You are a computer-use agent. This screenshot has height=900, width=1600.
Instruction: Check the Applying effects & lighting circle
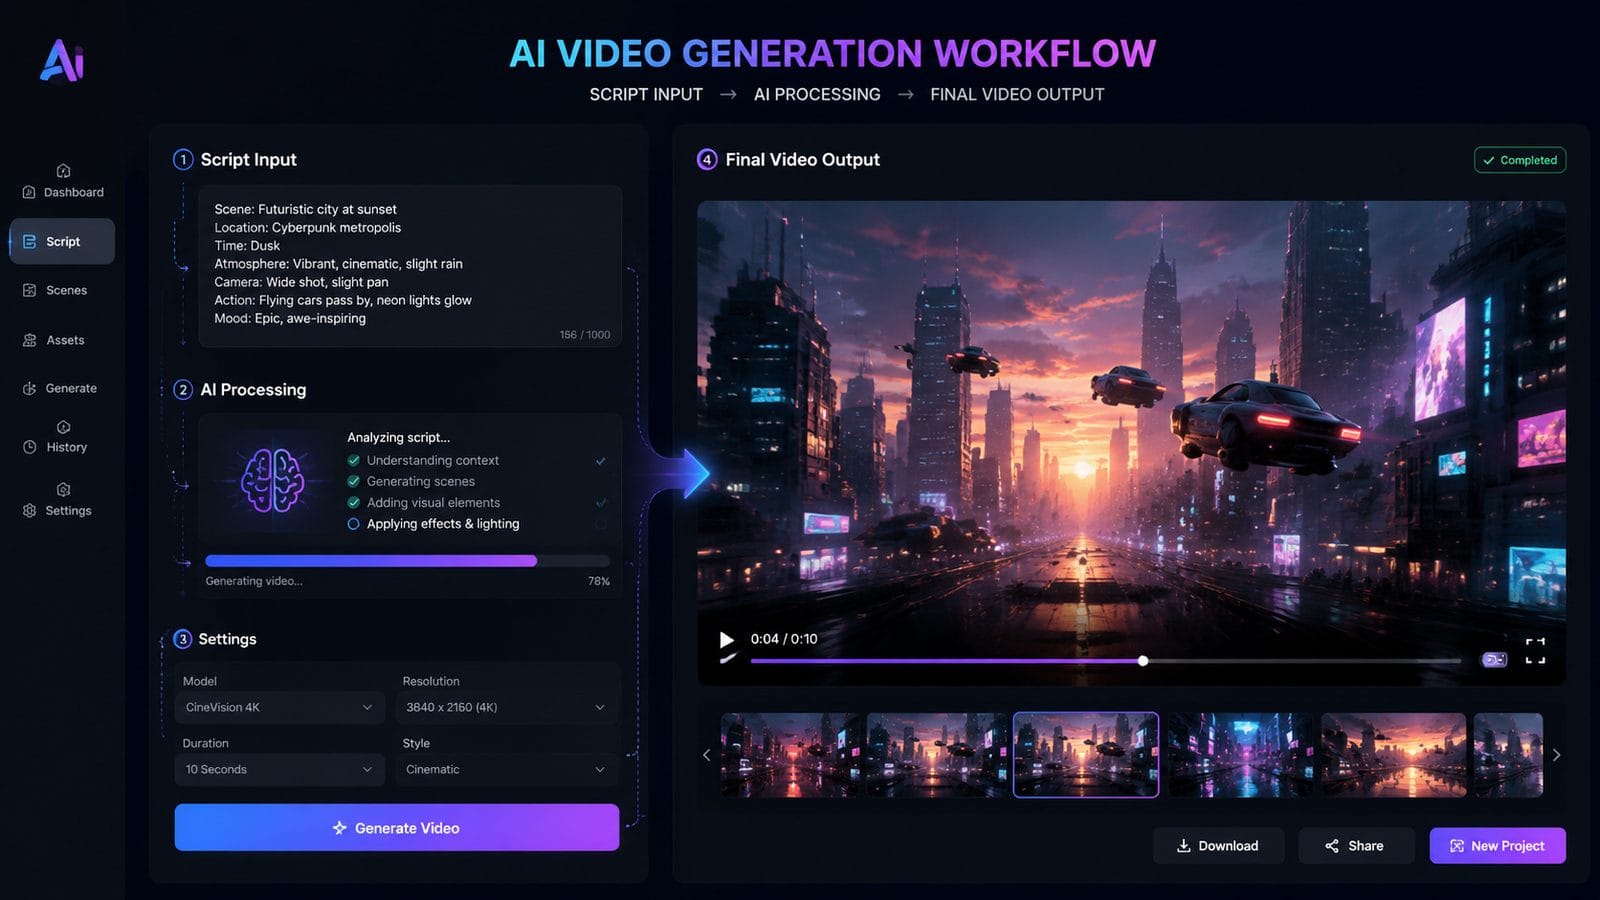point(353,523)
